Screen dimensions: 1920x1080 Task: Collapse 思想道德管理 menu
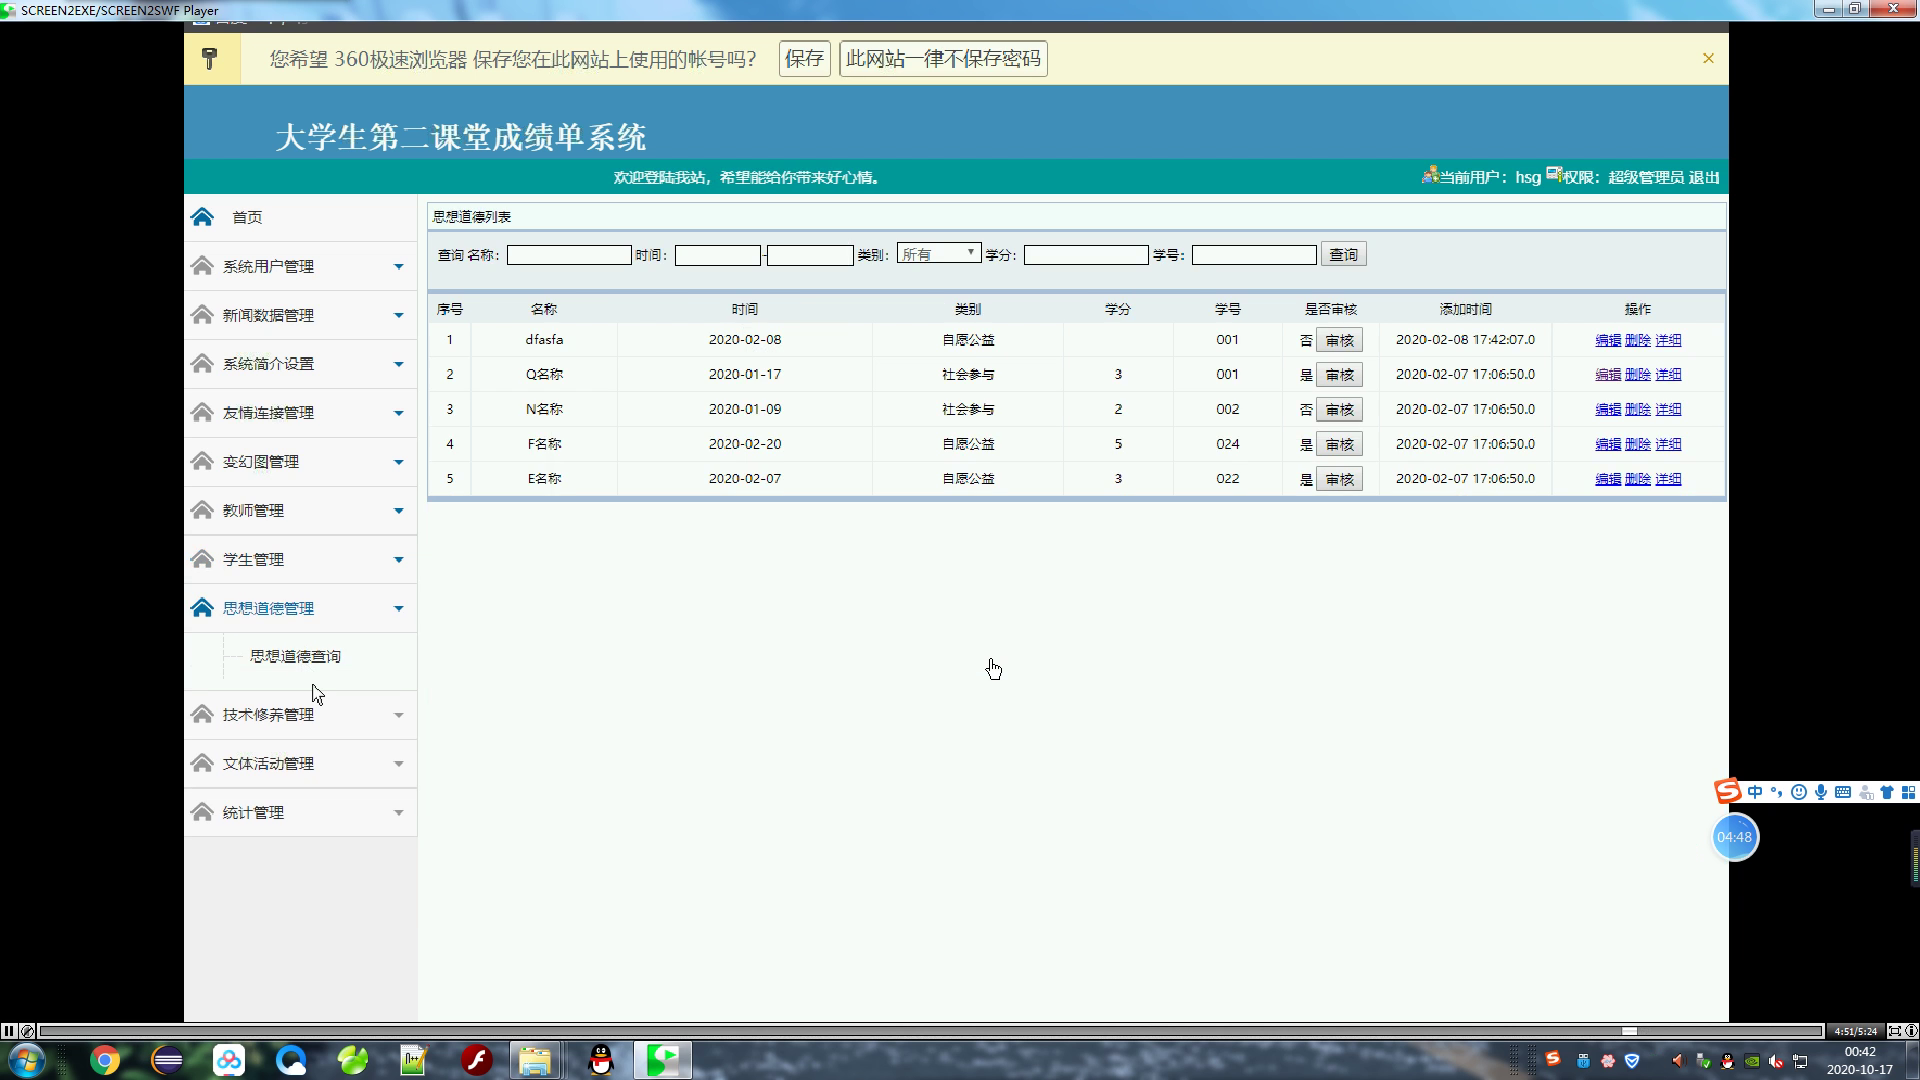point(300,608)
